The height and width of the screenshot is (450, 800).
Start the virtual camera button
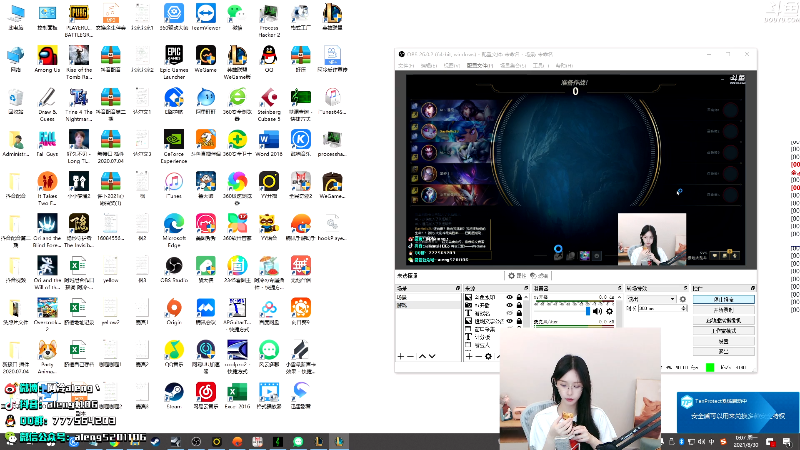pos(723,320)
